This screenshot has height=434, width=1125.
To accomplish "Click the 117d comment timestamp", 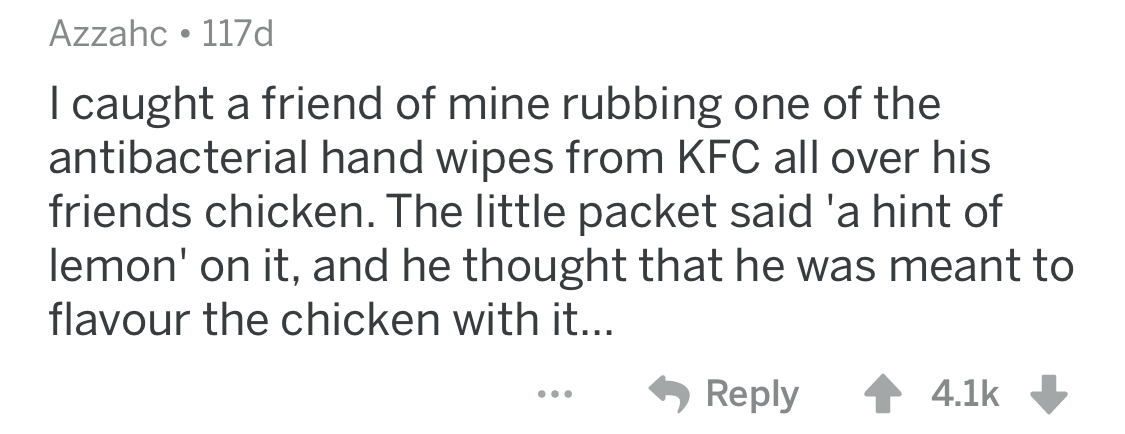I will [x=238, y=37].
